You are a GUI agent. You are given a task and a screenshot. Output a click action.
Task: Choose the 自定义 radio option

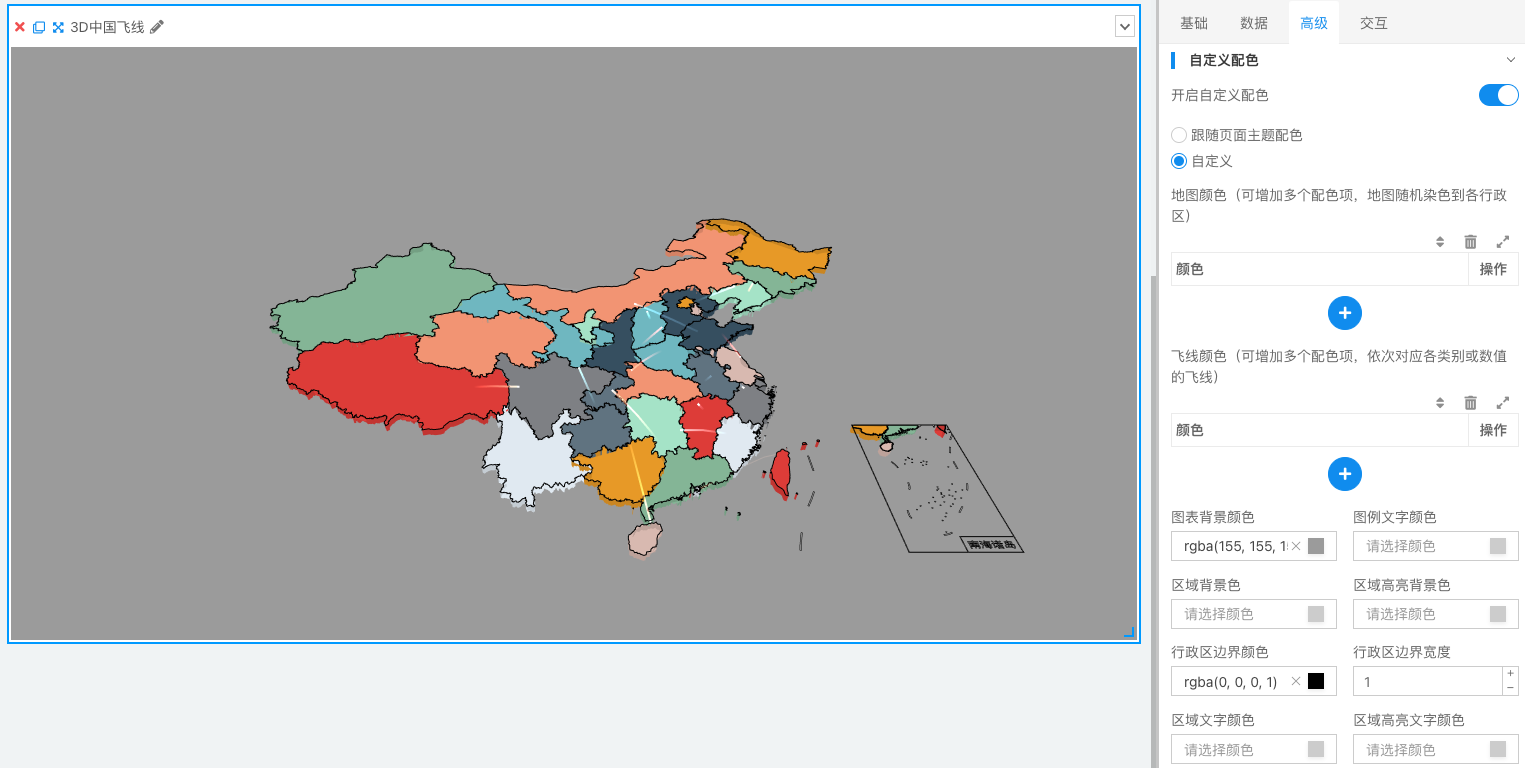click(x=1179, y=161)
